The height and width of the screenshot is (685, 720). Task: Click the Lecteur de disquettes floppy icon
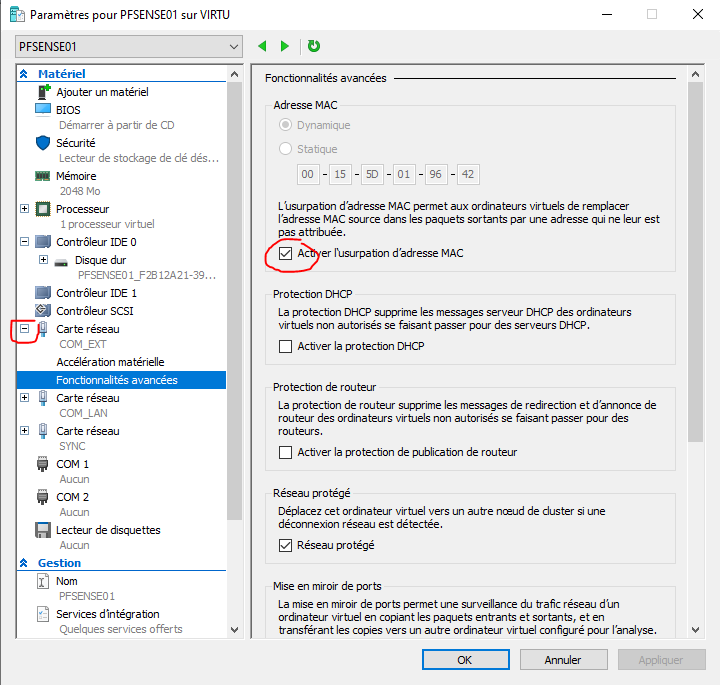pyautogui.click(x=43, y=530)
